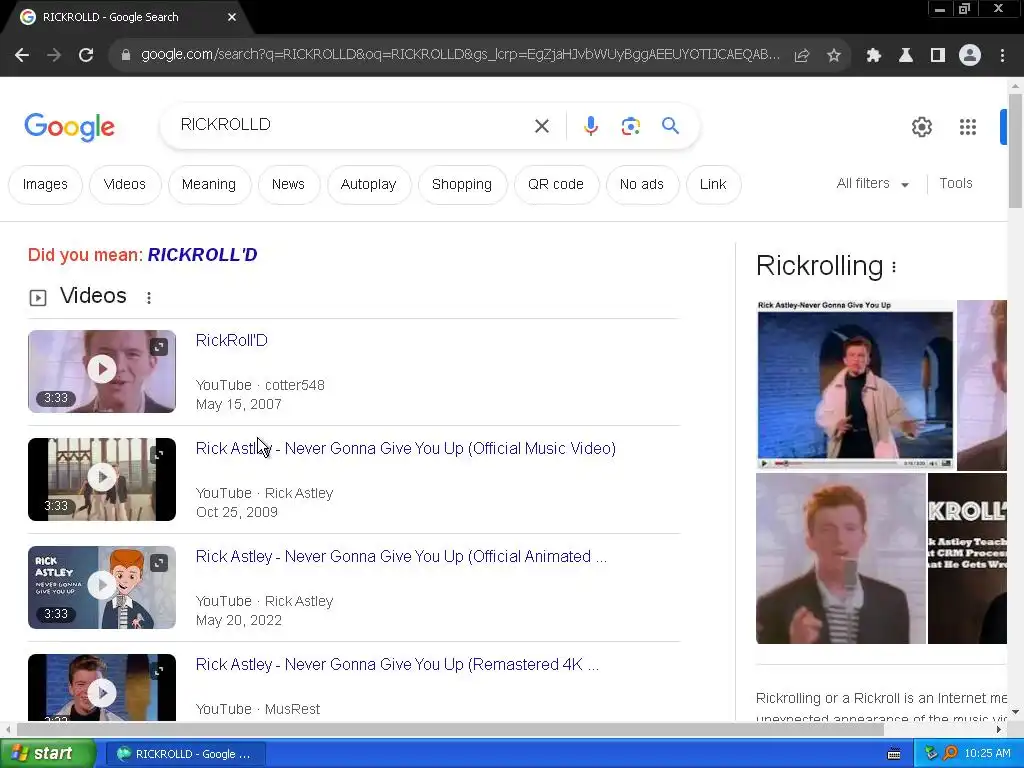The width and height of the screenshot is (1024, 768).
Task: Go back using browser back arrow
Action: point(22,56)
